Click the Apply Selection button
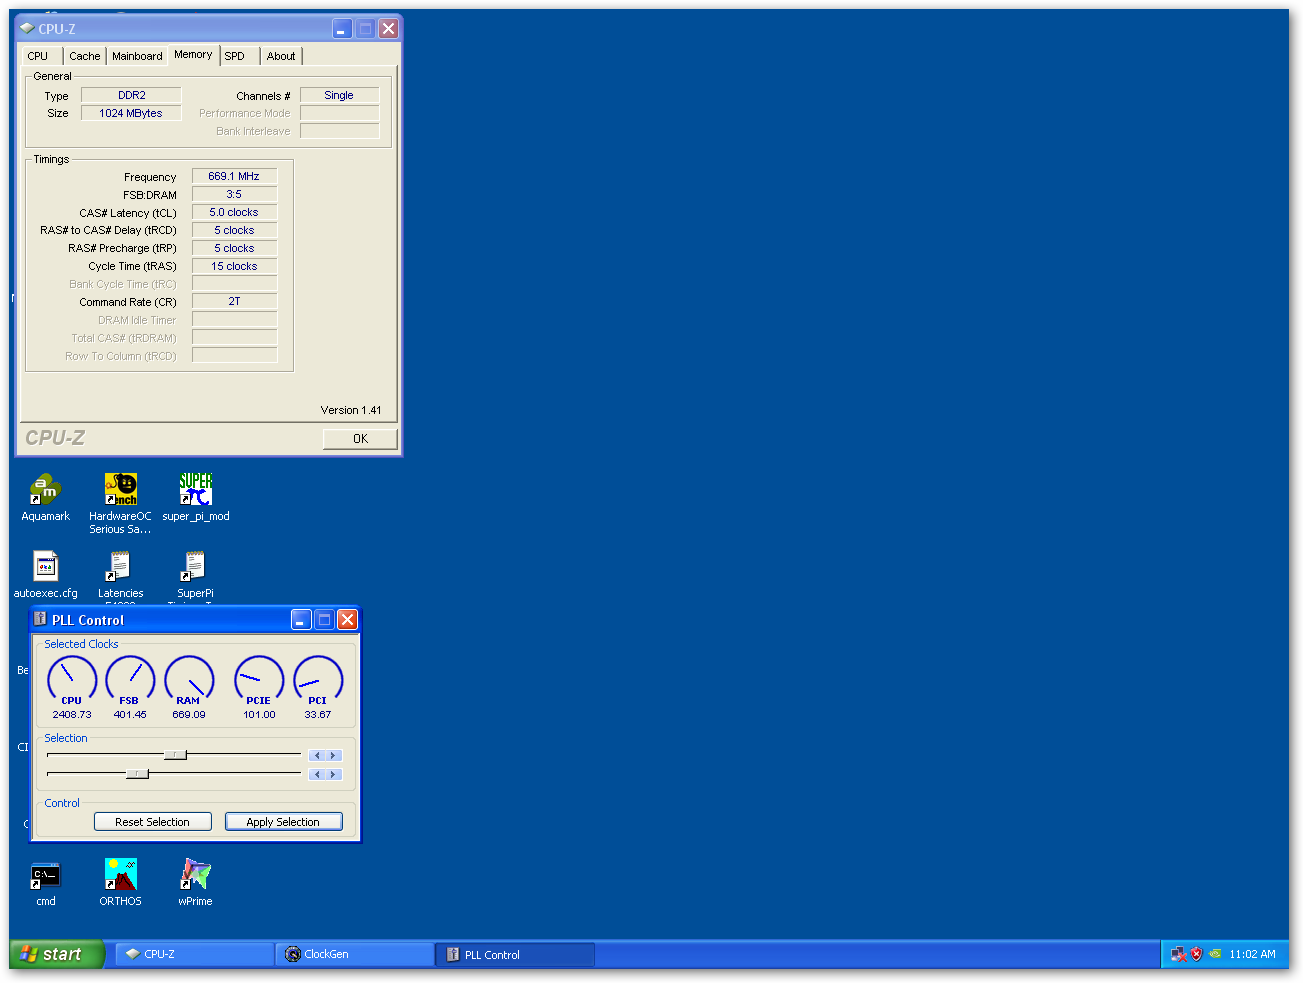Image resolution: width=1303 pixels, height=983 pixels. [x=283, y=822]
